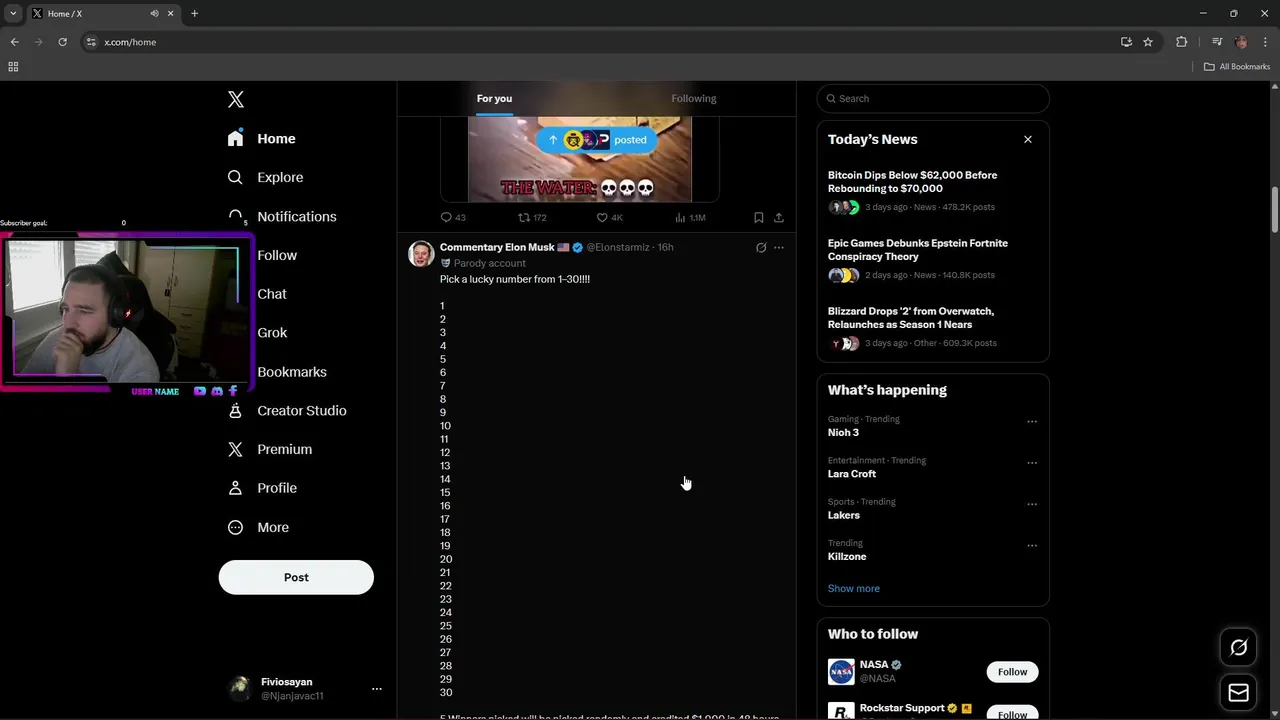Open a new browser tab
Image resolution: width=1280 pixels, height=720 pixels.
[x=194, y=13]
